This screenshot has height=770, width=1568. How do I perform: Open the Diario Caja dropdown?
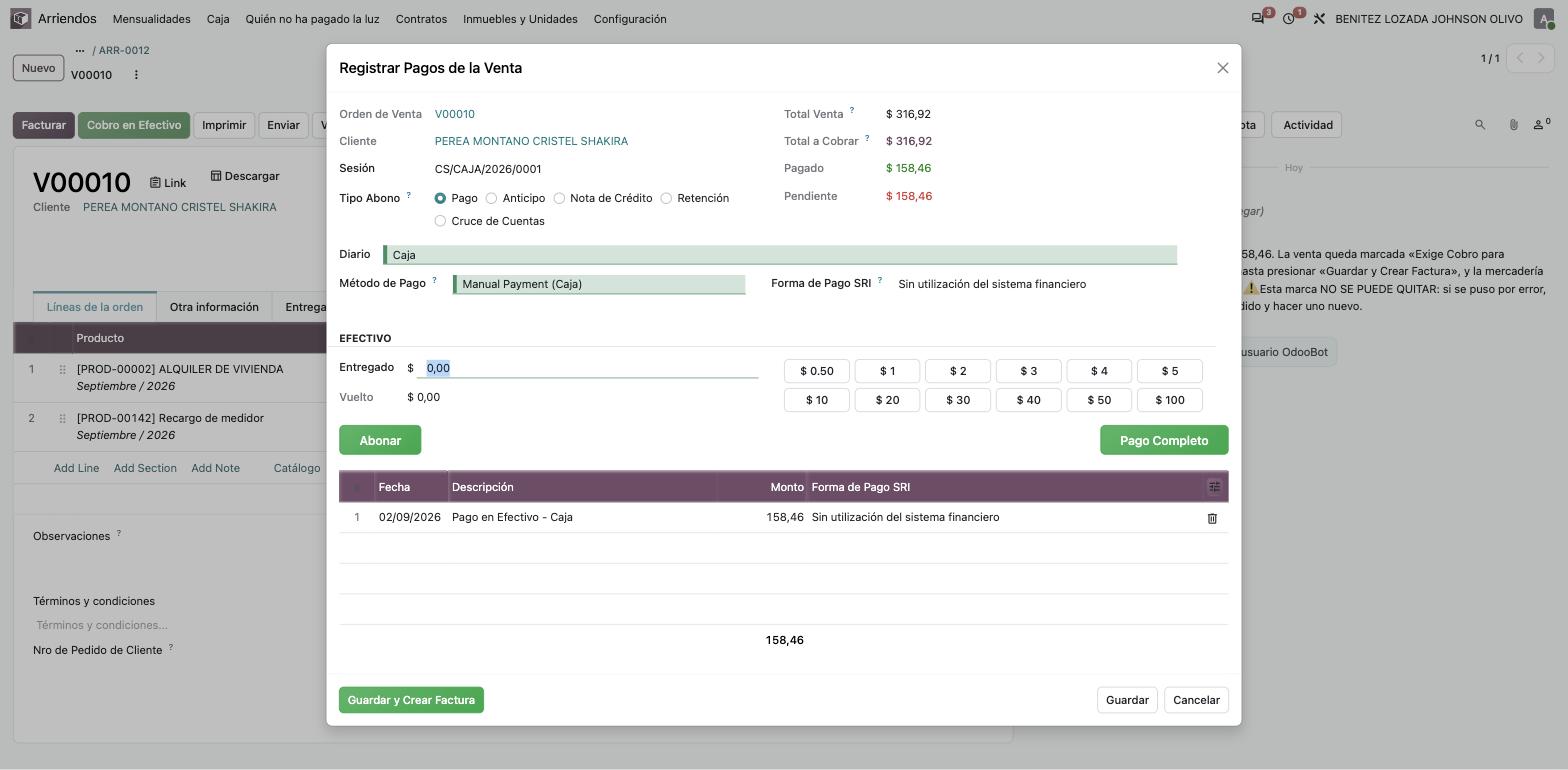point(780,255)
